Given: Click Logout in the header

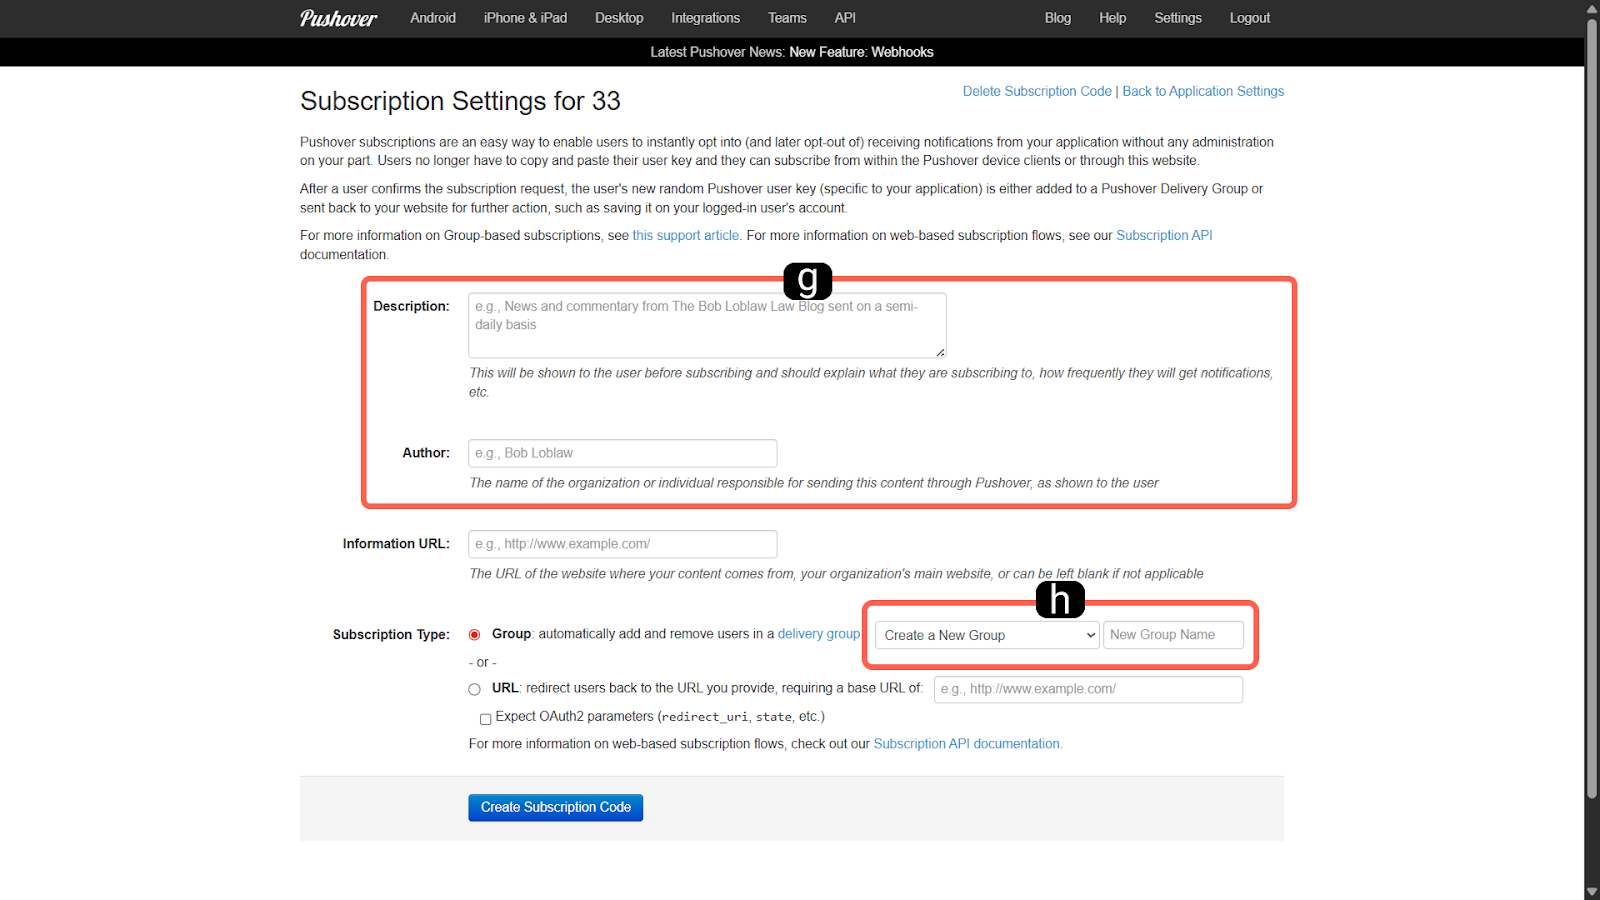Looking at the screenshot, I should (x=1249, y=18).
